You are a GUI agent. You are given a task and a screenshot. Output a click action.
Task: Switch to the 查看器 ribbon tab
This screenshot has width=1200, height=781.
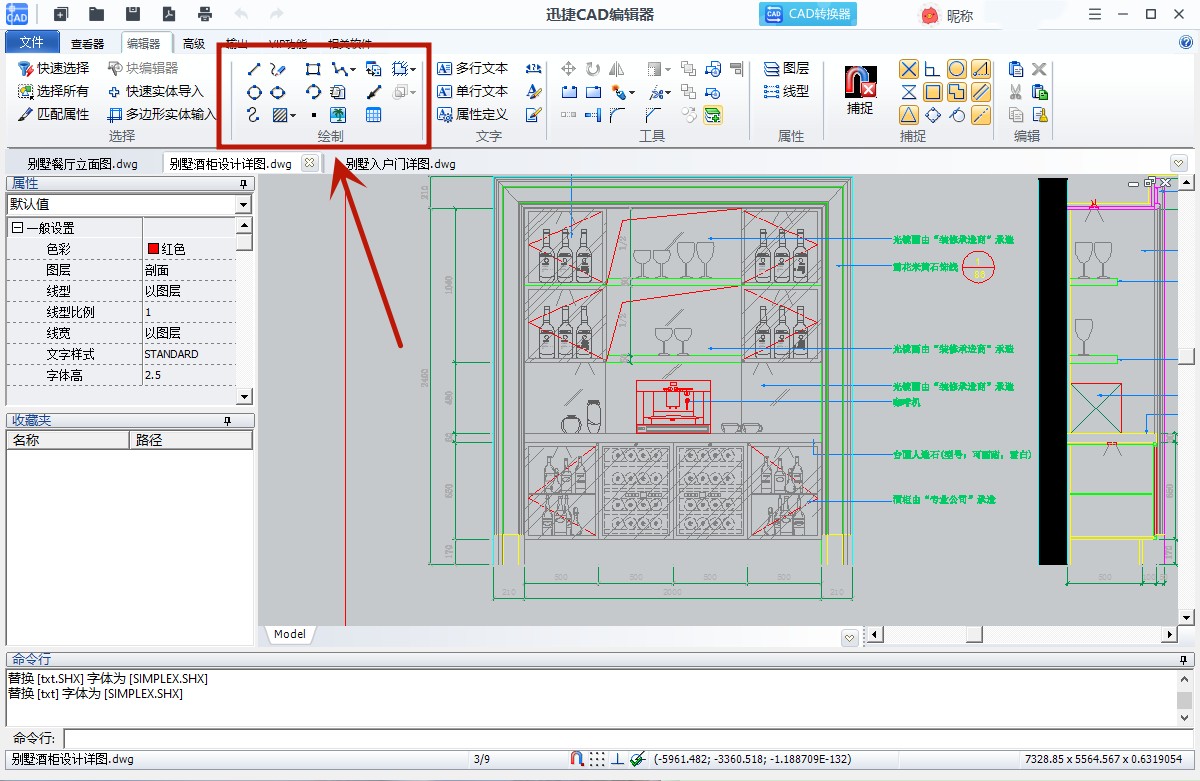(87, 43)
